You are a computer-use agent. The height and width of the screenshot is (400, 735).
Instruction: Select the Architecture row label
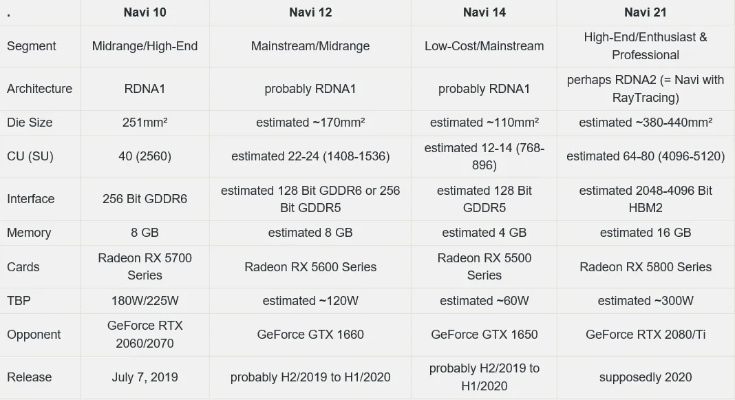pyautogui.click(x=39, y=88)
